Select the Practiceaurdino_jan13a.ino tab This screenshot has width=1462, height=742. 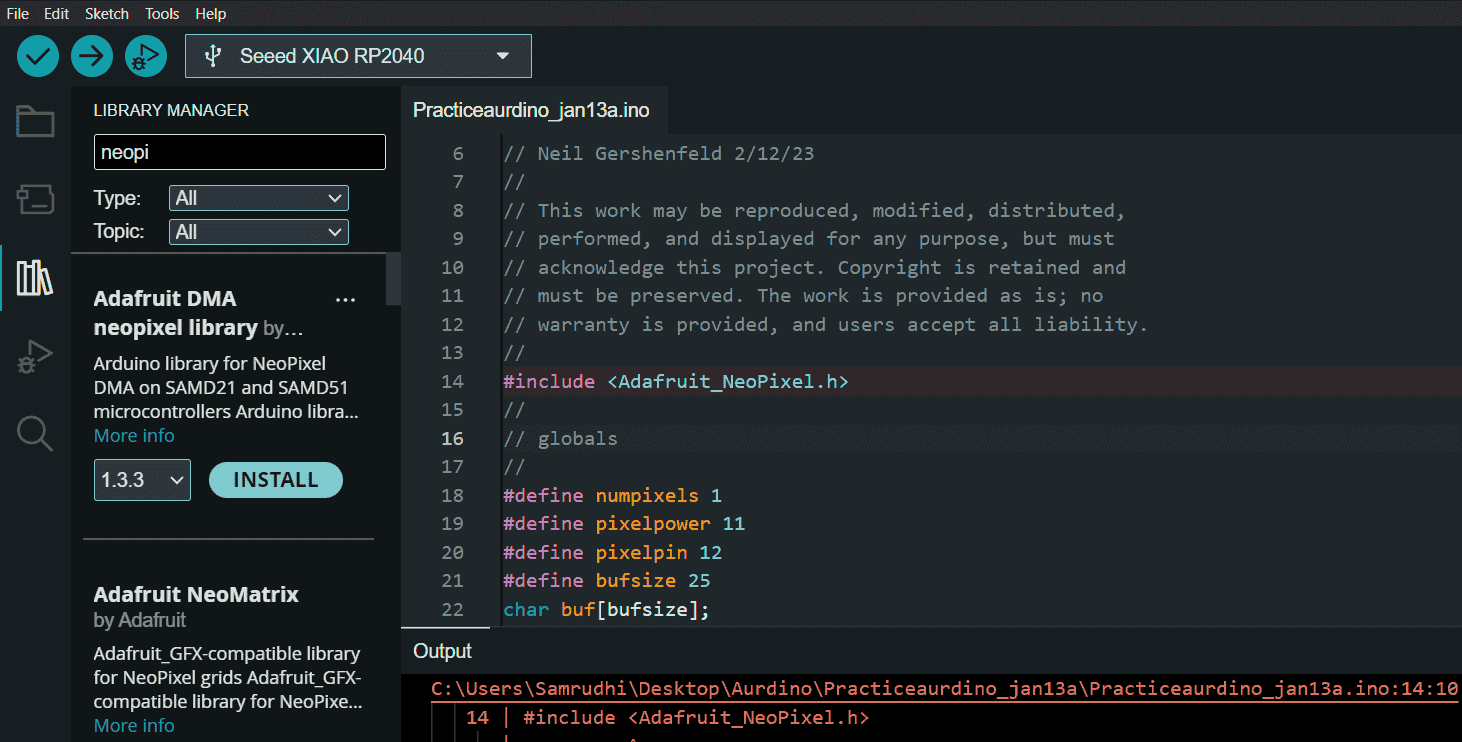coord(531,110)
